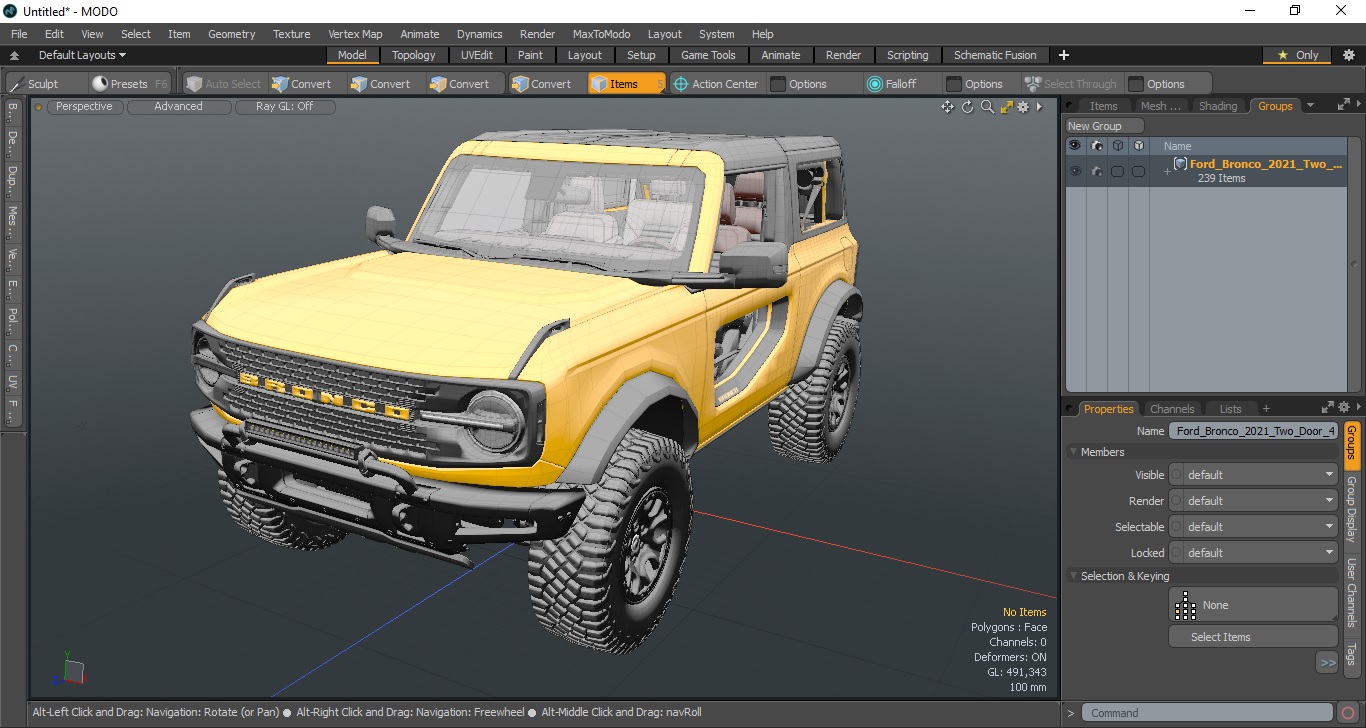This screenshot has width=1366, height=728.
Task: Open the viewport settings gear
Action: 1024,107
